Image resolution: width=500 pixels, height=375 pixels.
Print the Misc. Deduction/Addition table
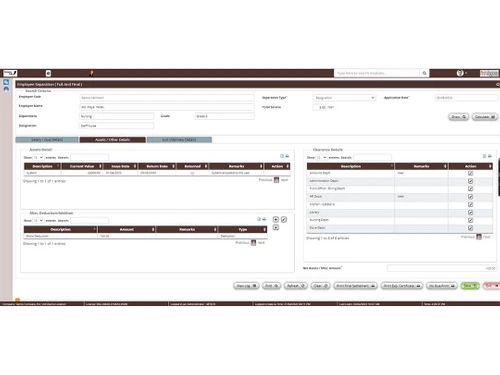pyautogui.click(x=264, y=219)
